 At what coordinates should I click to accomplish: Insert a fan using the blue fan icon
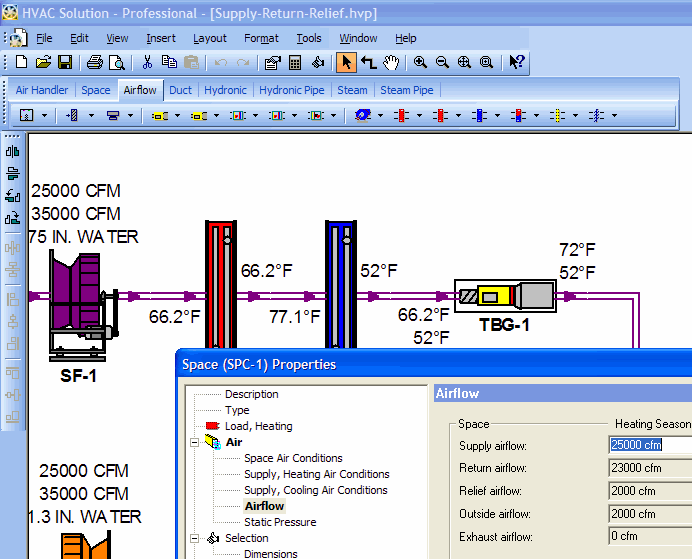pyautogui.click(x=363, y=116)
